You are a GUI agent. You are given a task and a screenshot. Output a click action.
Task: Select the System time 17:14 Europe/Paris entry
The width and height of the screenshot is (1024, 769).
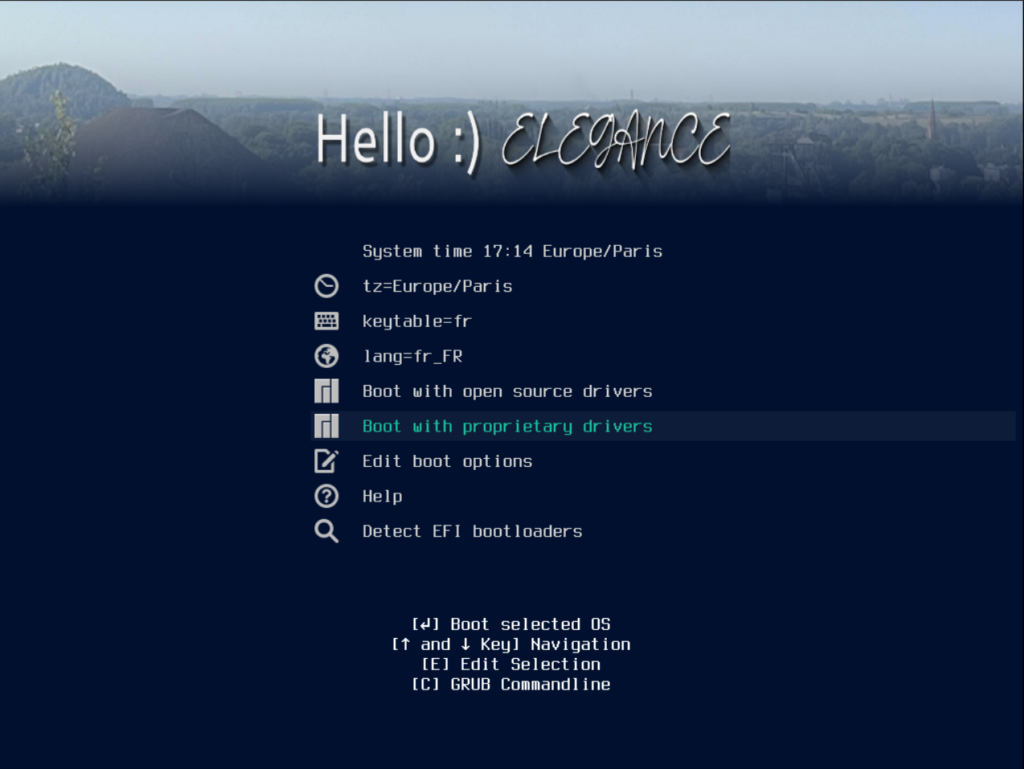(512, 251)
